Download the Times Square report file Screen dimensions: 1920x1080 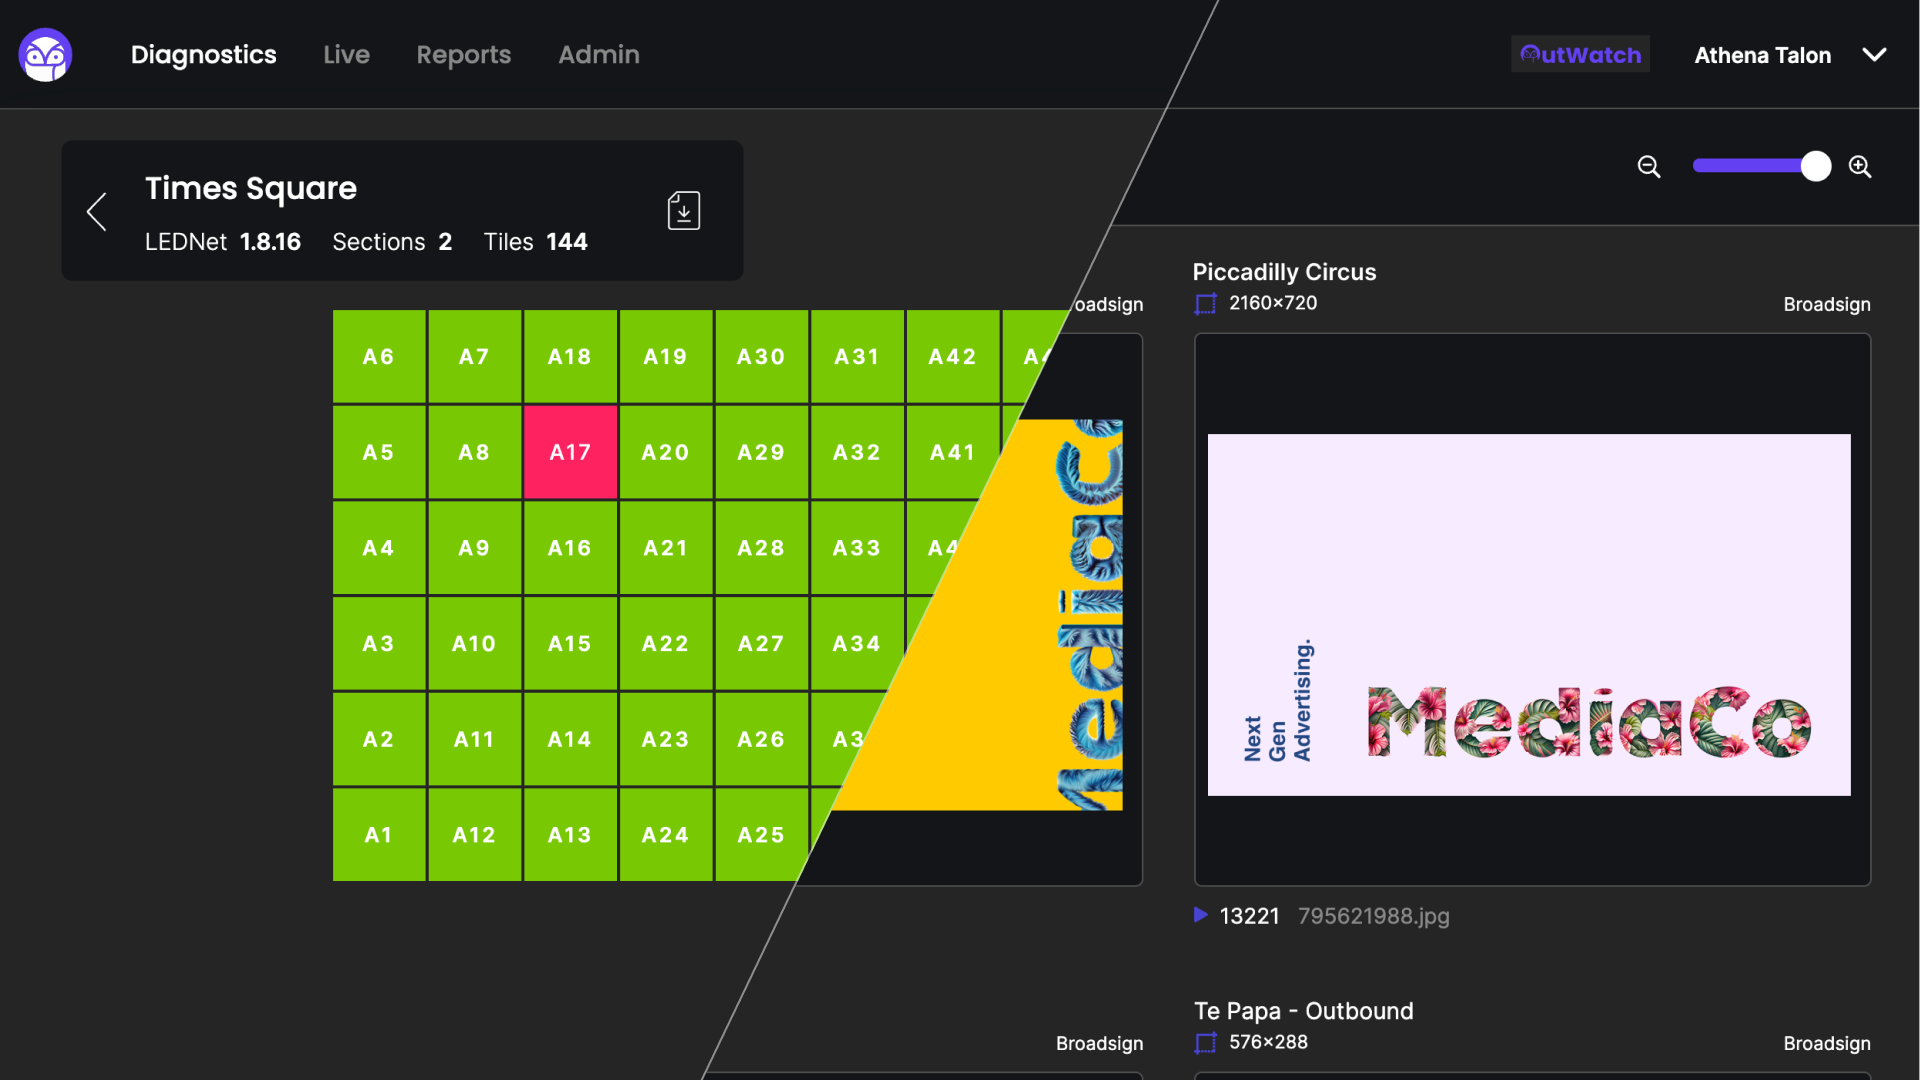(x=684, y=211)
